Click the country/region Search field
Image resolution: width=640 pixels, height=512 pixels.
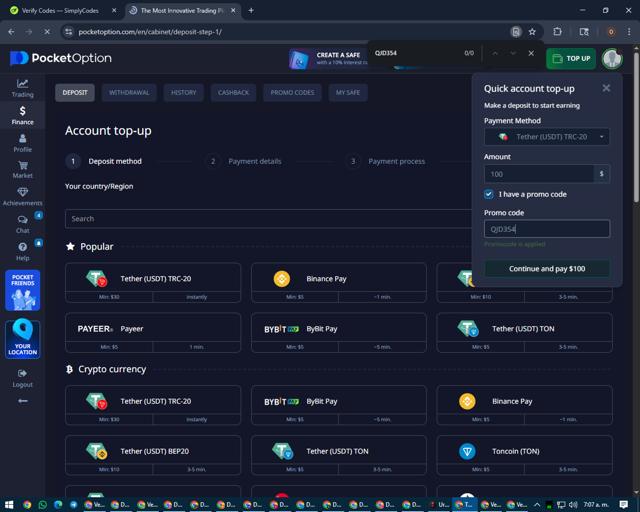pos(268,219)
